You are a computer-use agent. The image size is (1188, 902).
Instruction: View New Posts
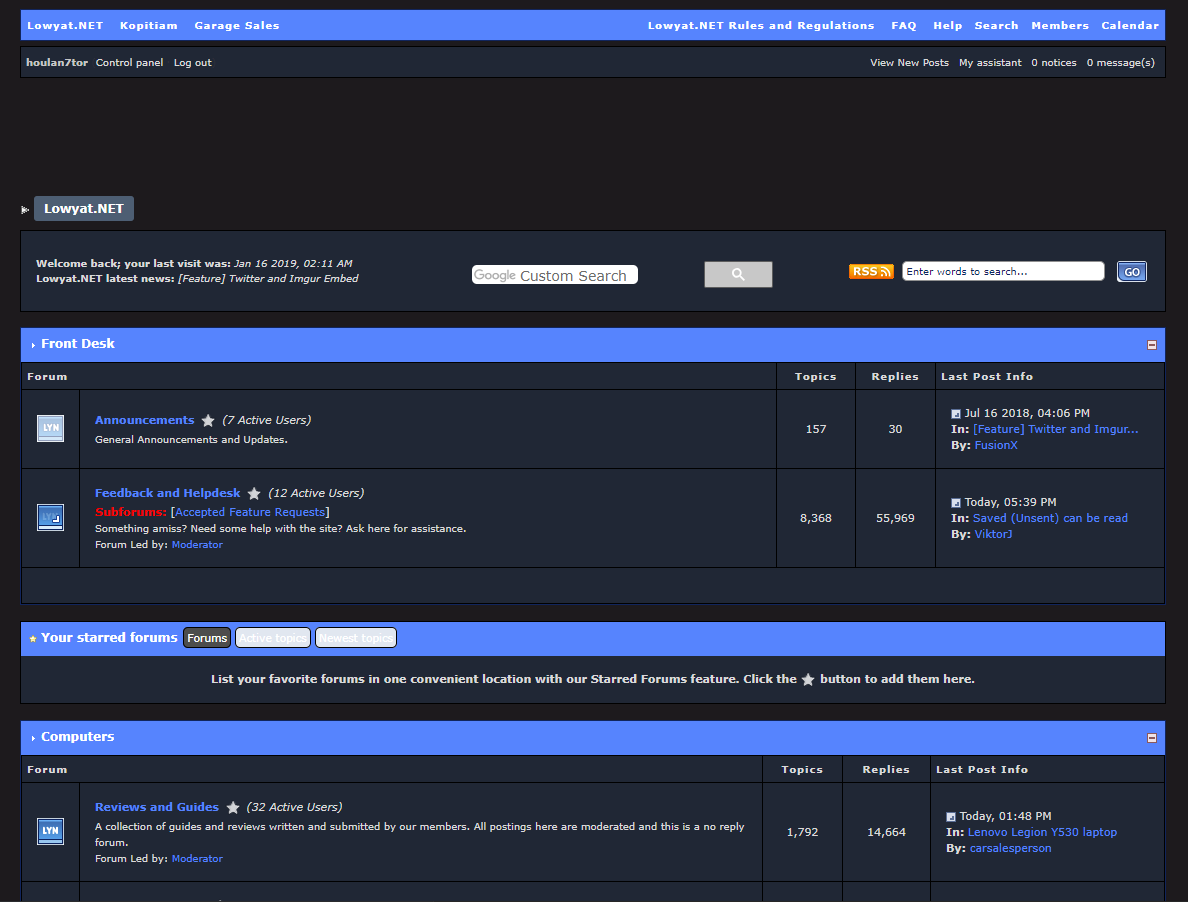point(909,63)
